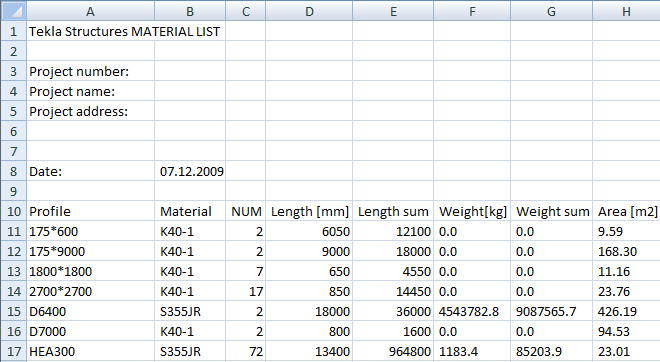
Task: Click weight value 1183.4
Action: point(472,351)
